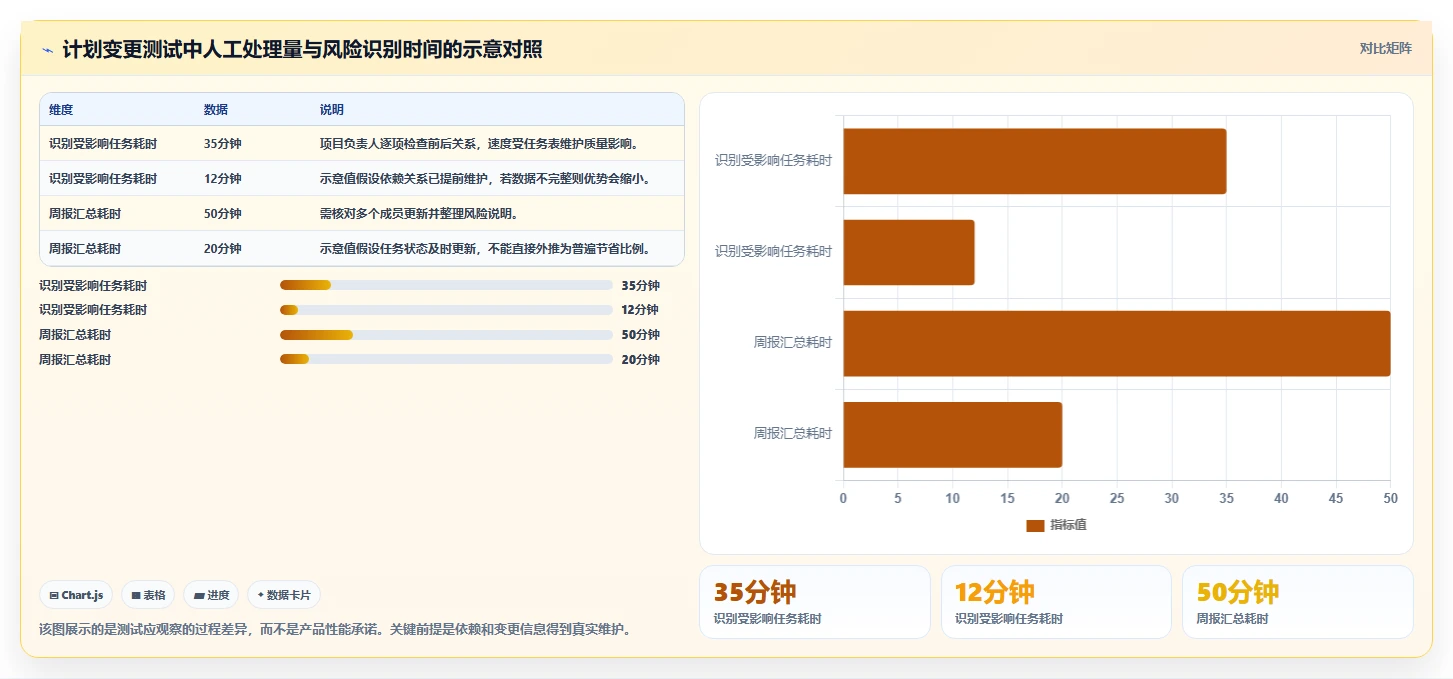Click the description starting with 示意值假设任务状态
The width and height of the screenshot is (1453, 679).
tap(486, 249)
